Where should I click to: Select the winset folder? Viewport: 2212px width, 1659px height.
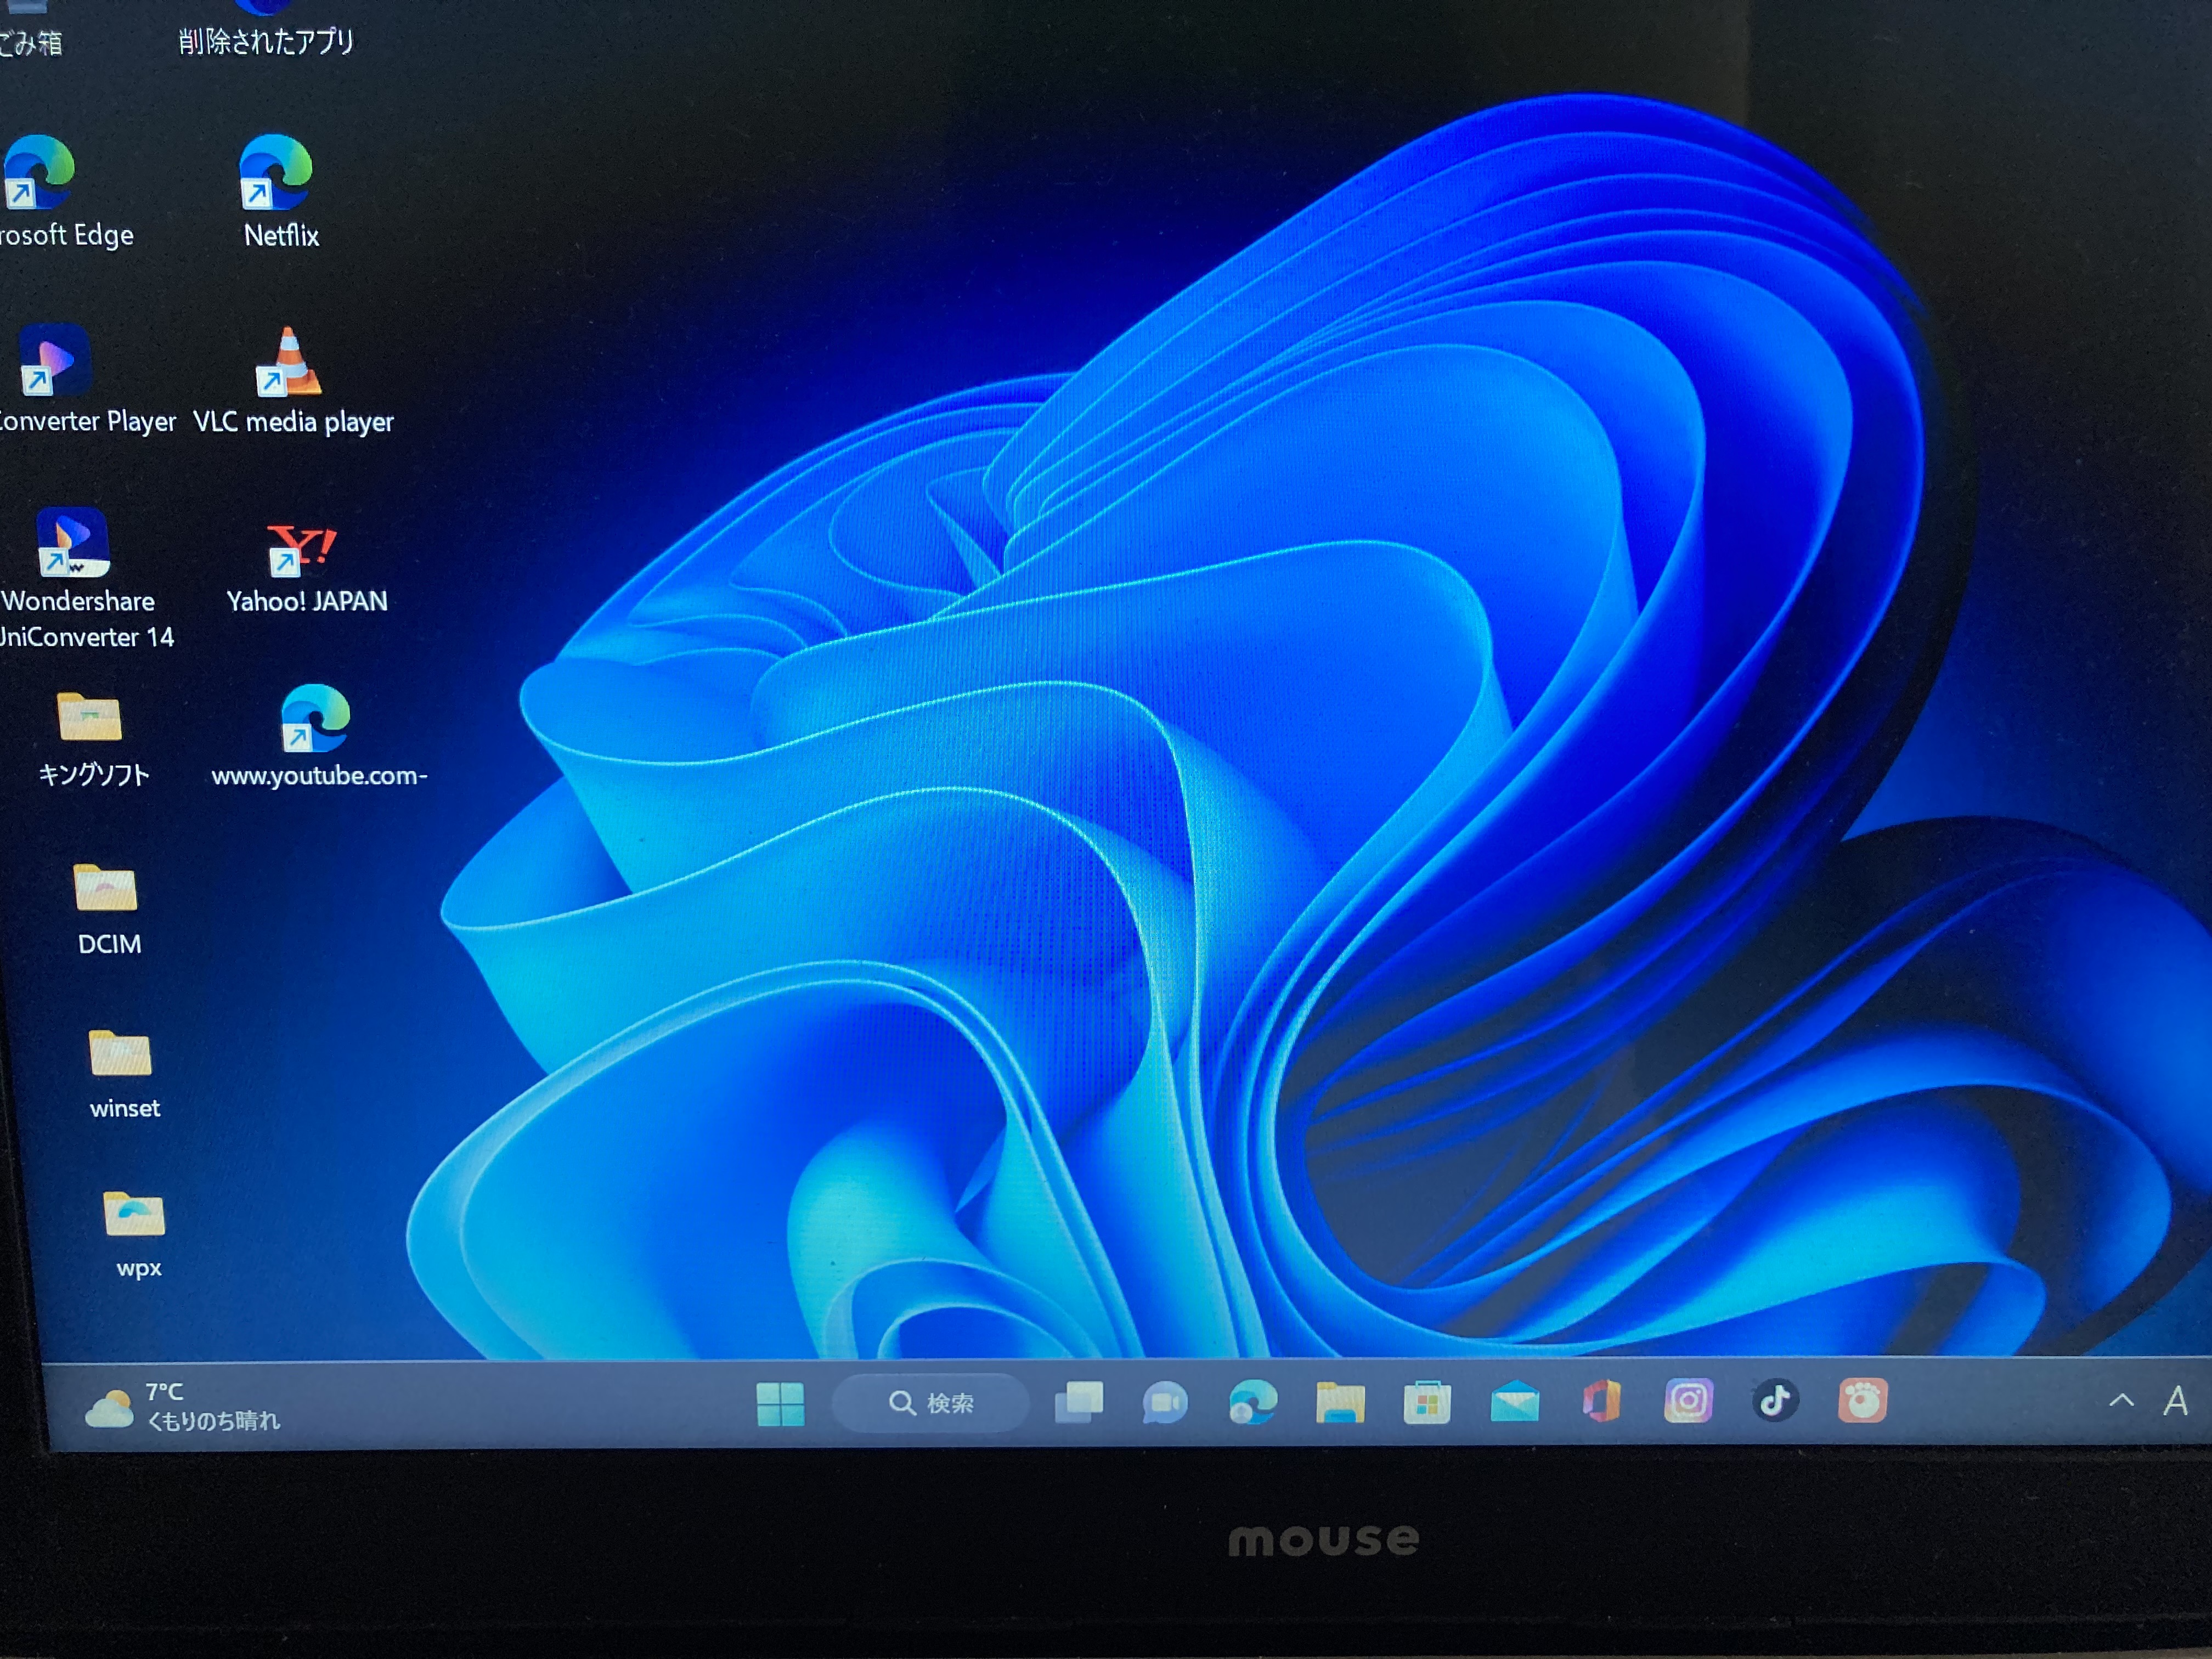tap(122, 1074)
